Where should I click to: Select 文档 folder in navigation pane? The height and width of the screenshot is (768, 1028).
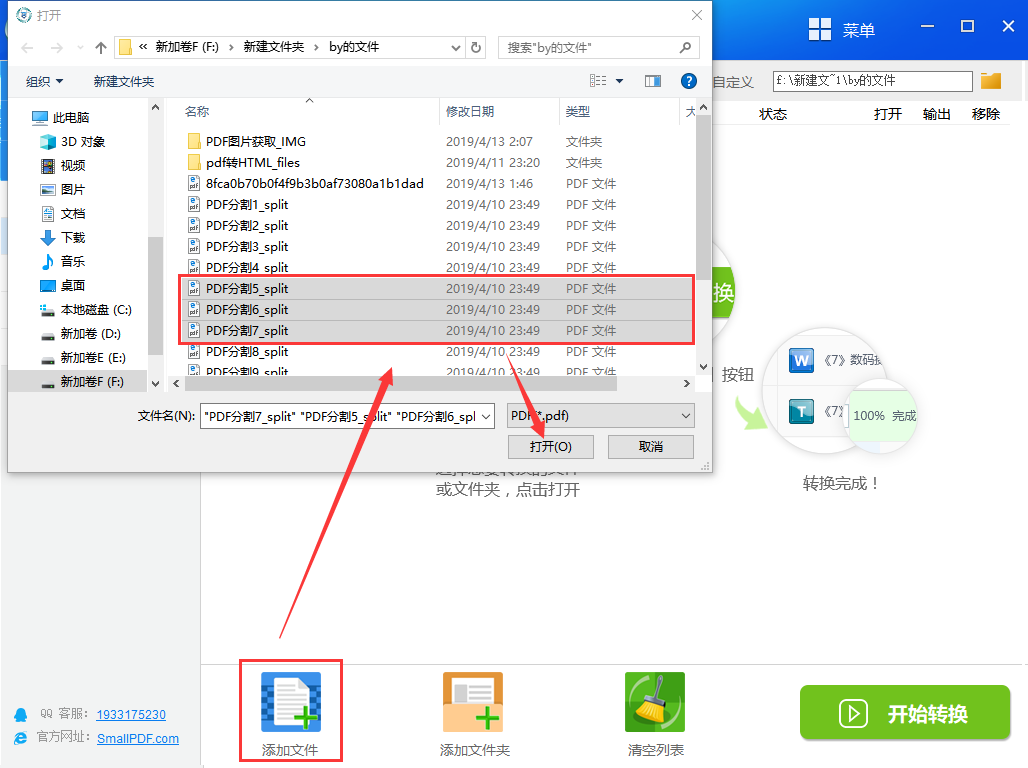pyautogui.click(x=63, y=213)
